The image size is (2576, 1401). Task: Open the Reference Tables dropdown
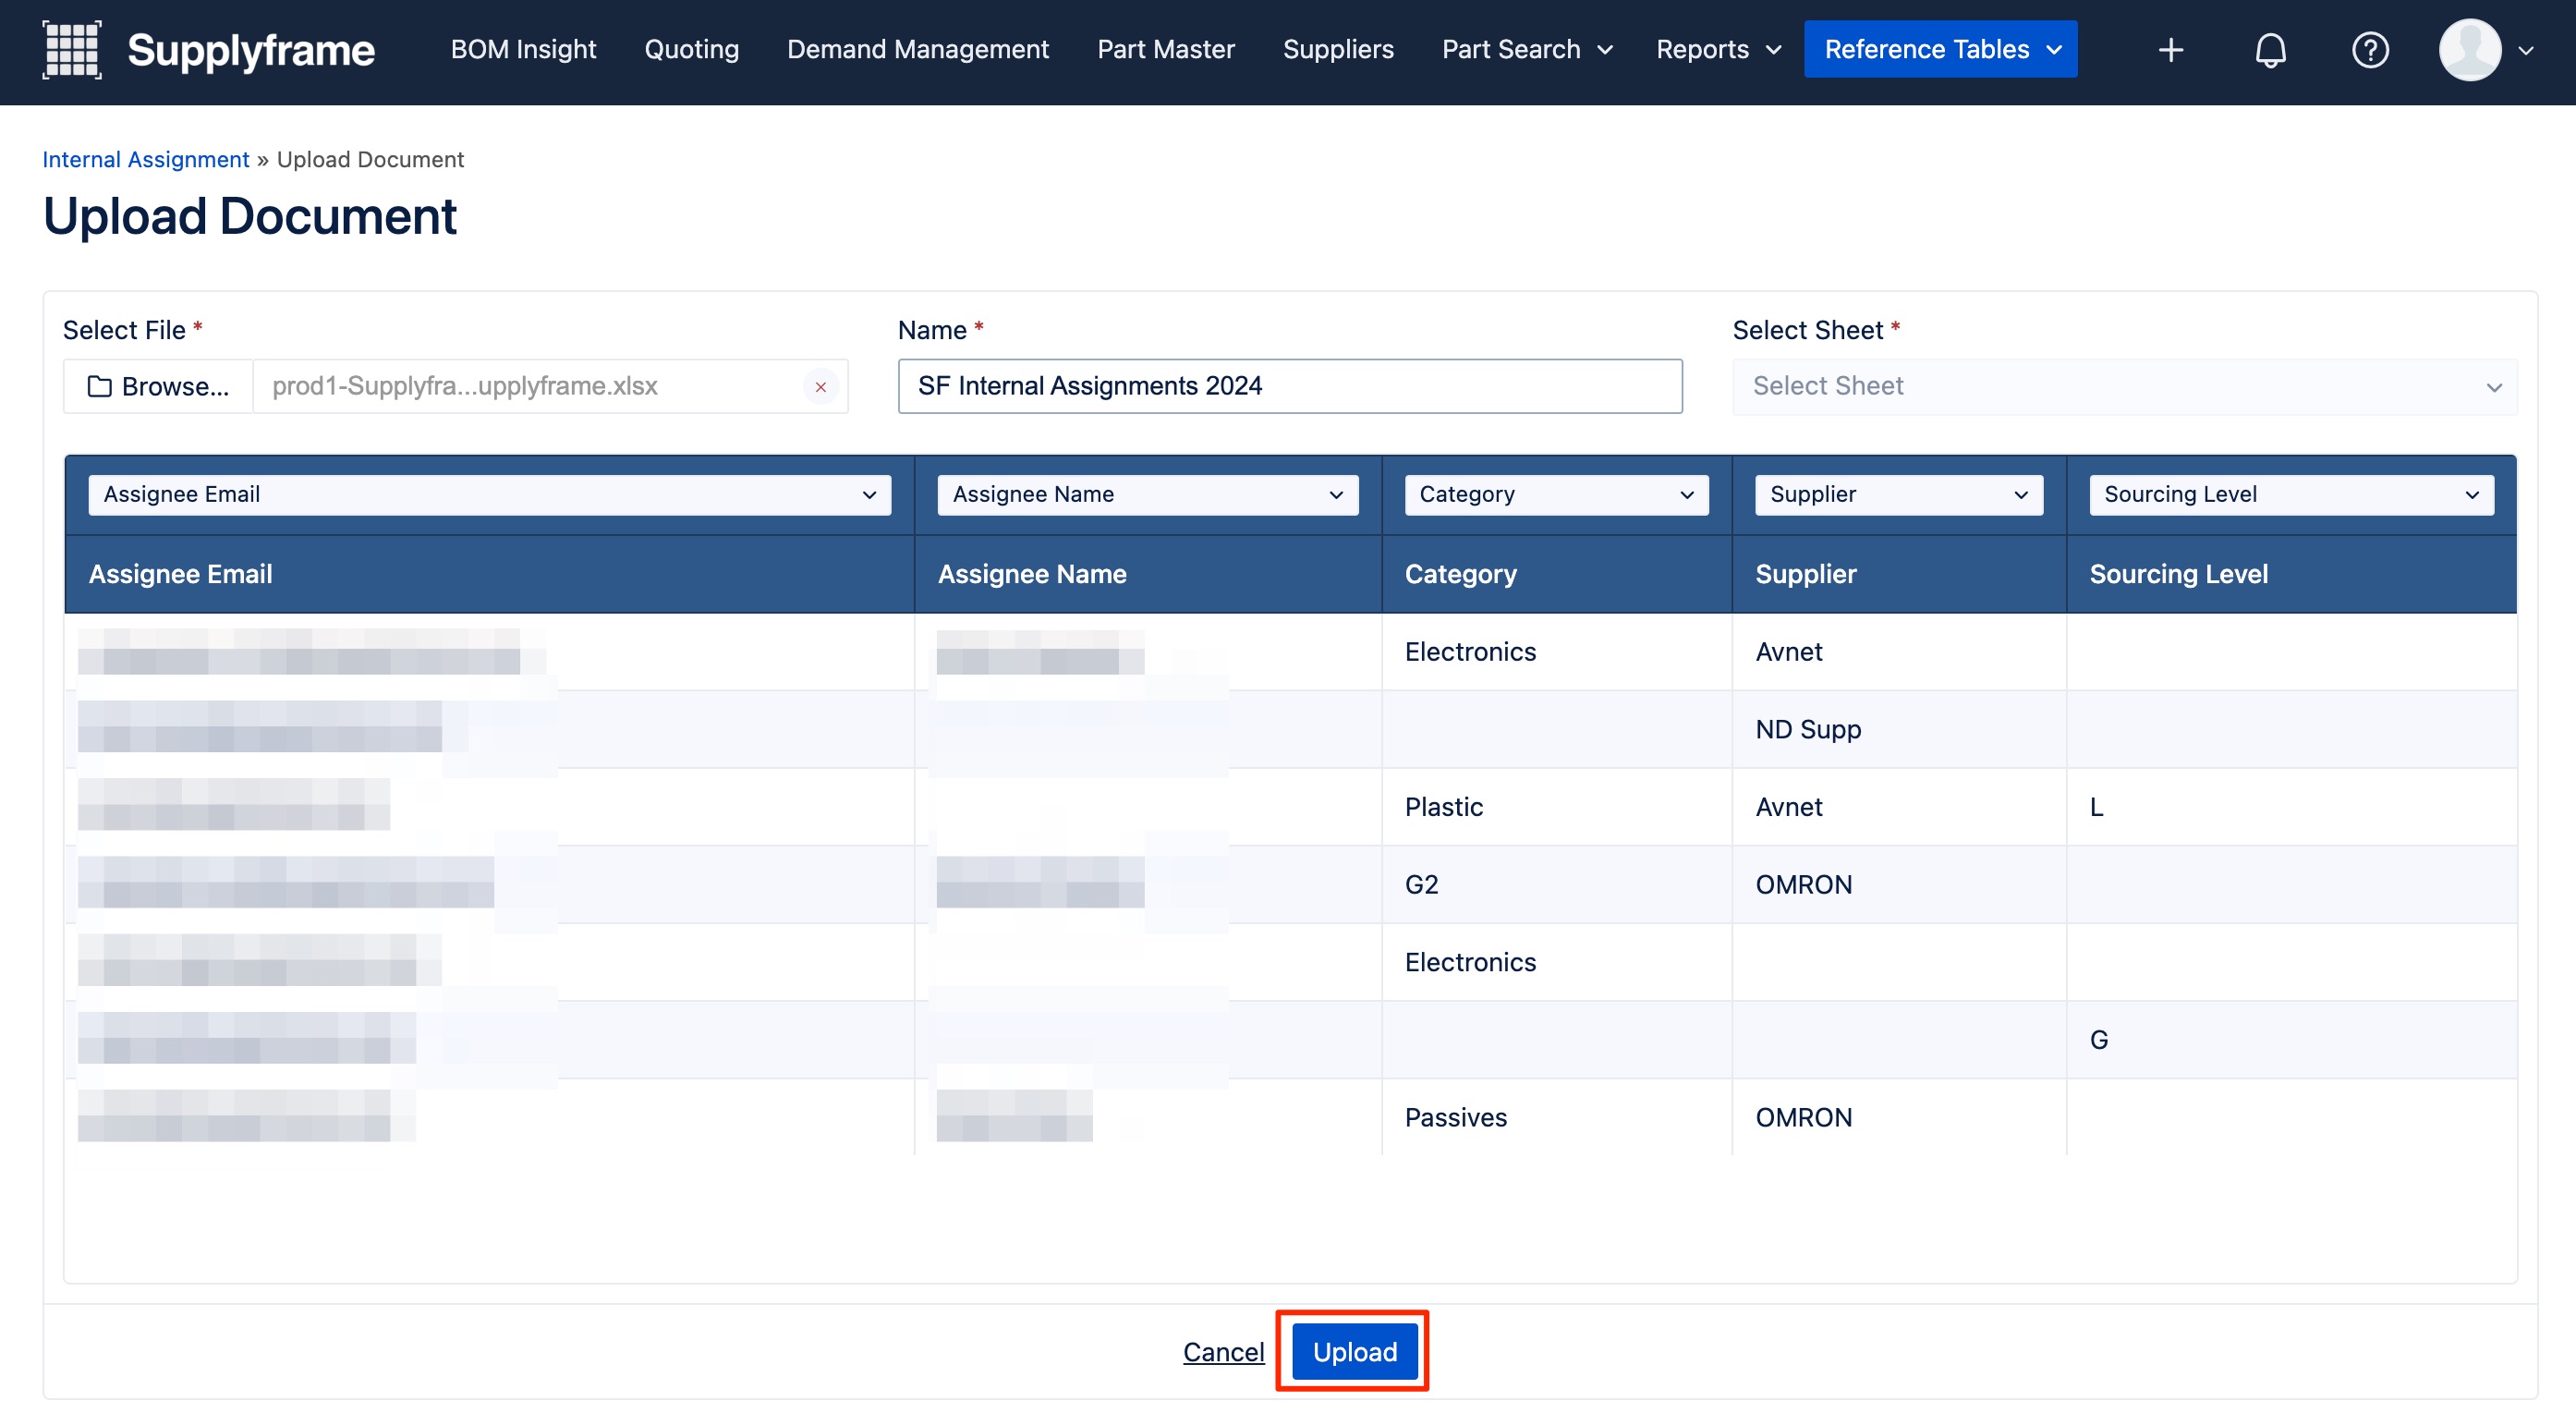(x=1940, y=49)
